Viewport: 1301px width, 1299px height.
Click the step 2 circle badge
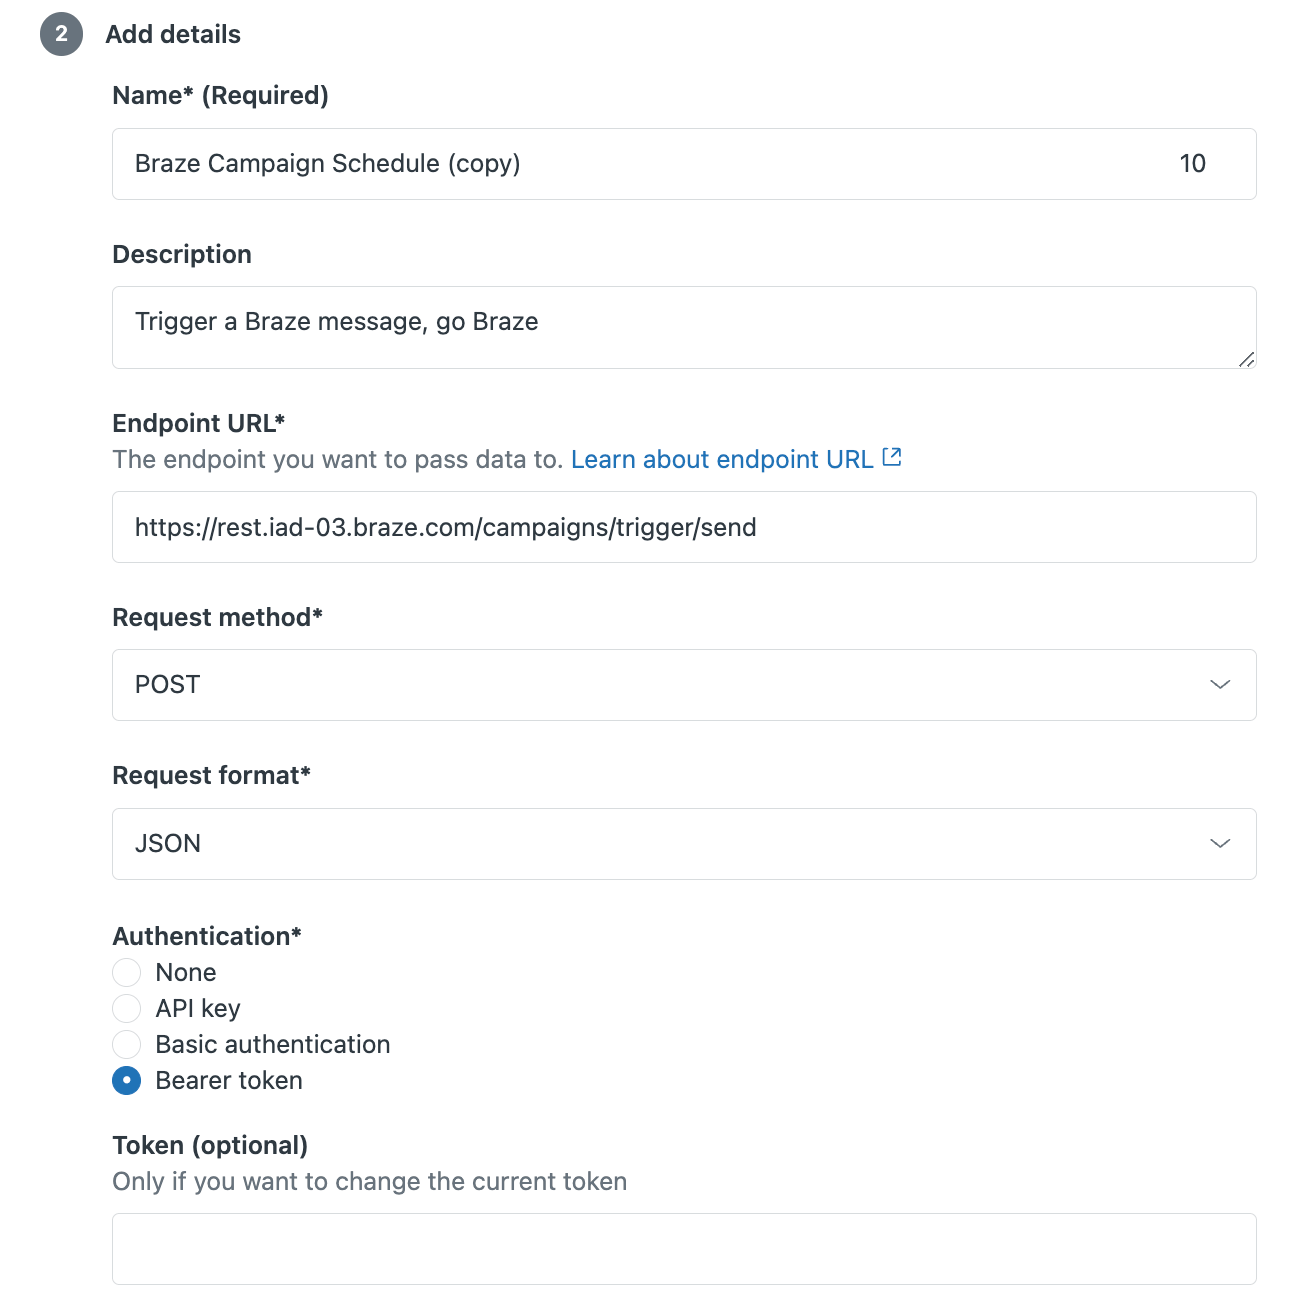pyautogui.click(x=61, y=35)
